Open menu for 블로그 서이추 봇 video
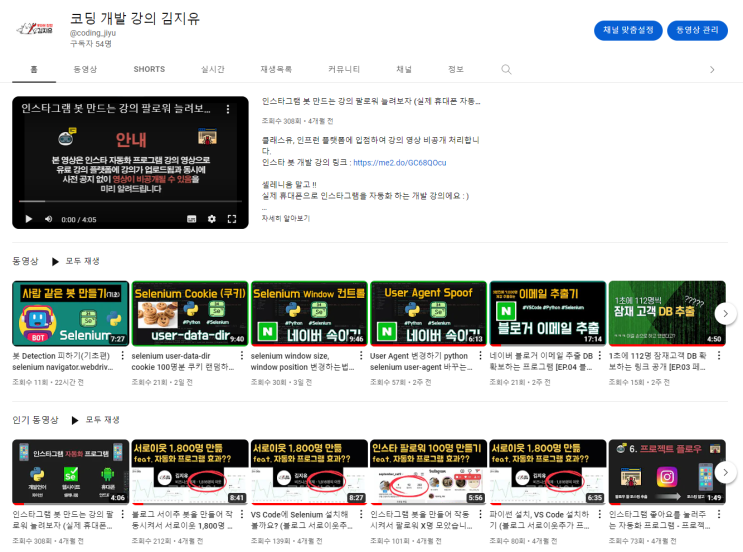This screenshot has height=552, width=743. [242, 514]
